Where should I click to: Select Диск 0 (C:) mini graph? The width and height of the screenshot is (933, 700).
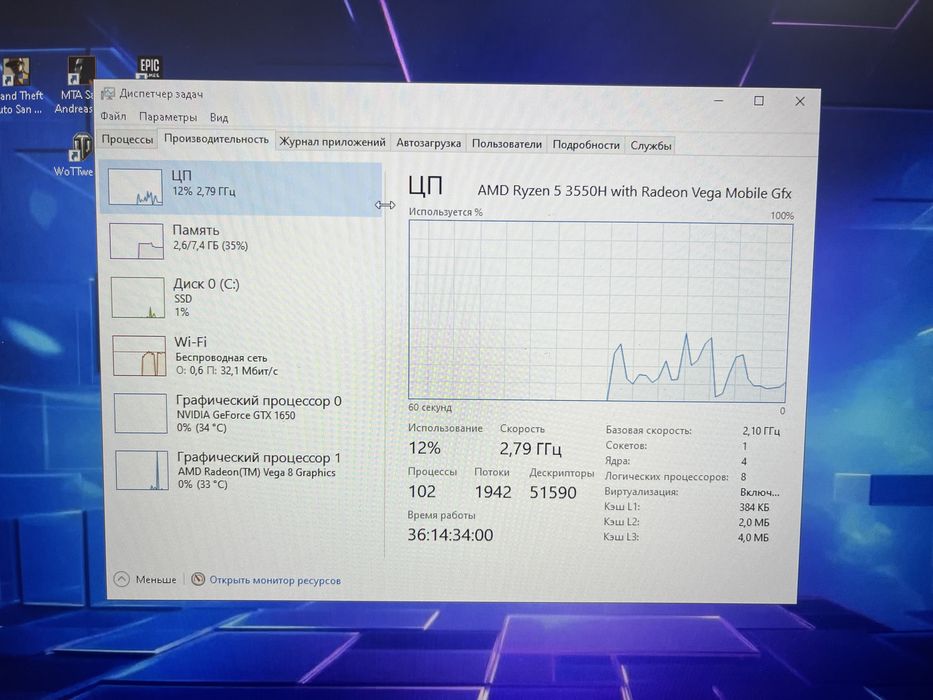point(137,298)
